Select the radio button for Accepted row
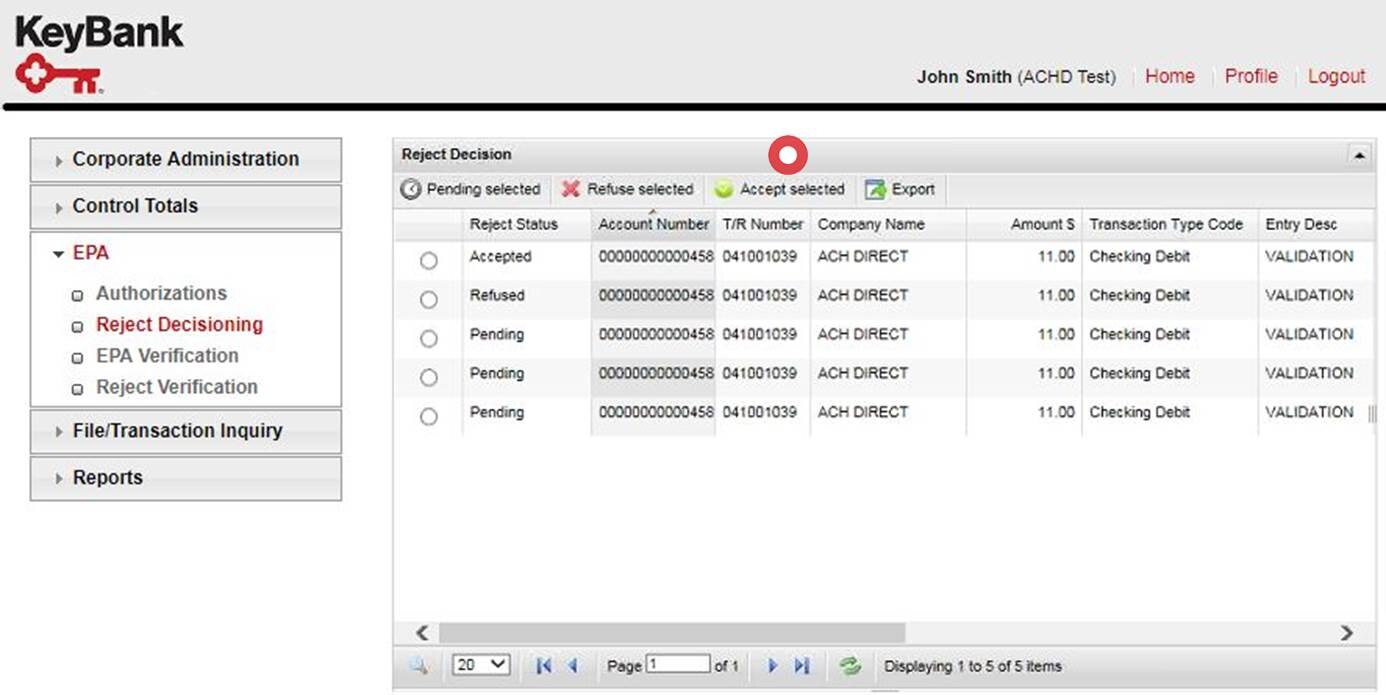 coord(429,261)
